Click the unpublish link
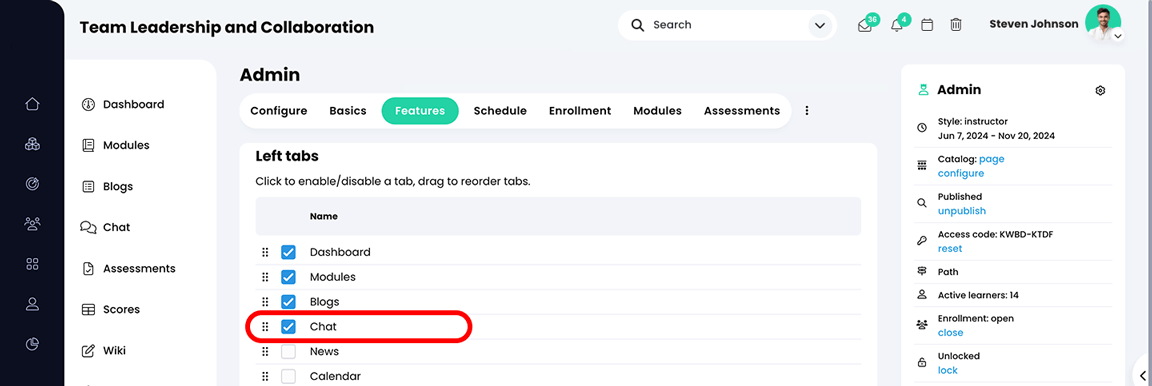The width and height of the screenshot is (1152, 386). [962, 211]
